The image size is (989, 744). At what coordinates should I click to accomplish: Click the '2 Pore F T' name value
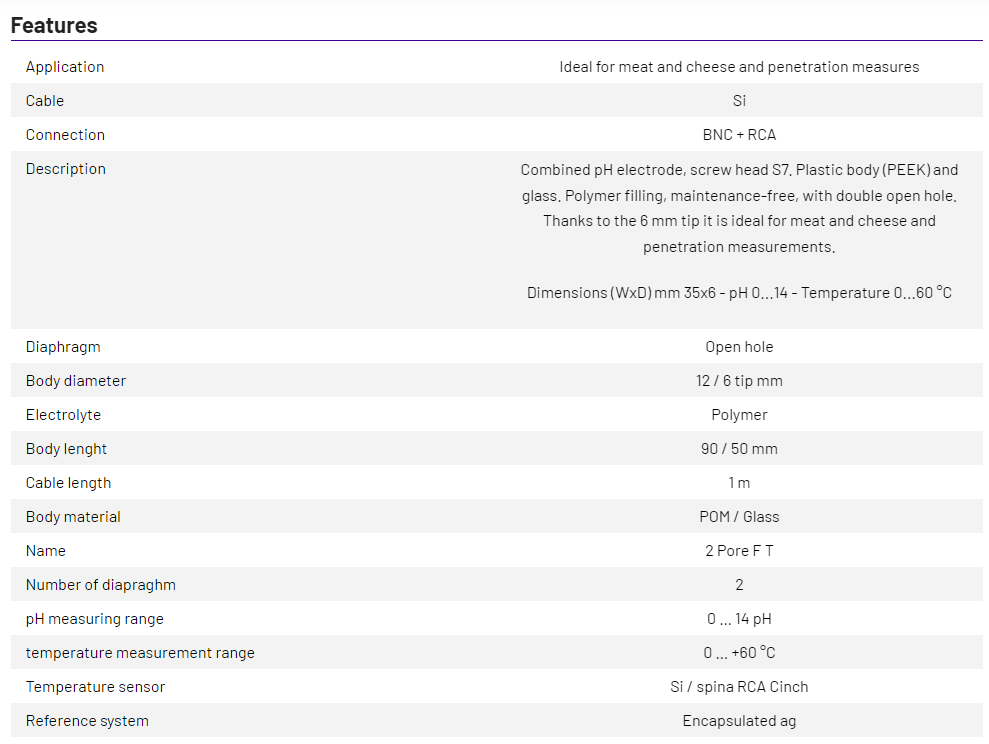tap(739, 551)
